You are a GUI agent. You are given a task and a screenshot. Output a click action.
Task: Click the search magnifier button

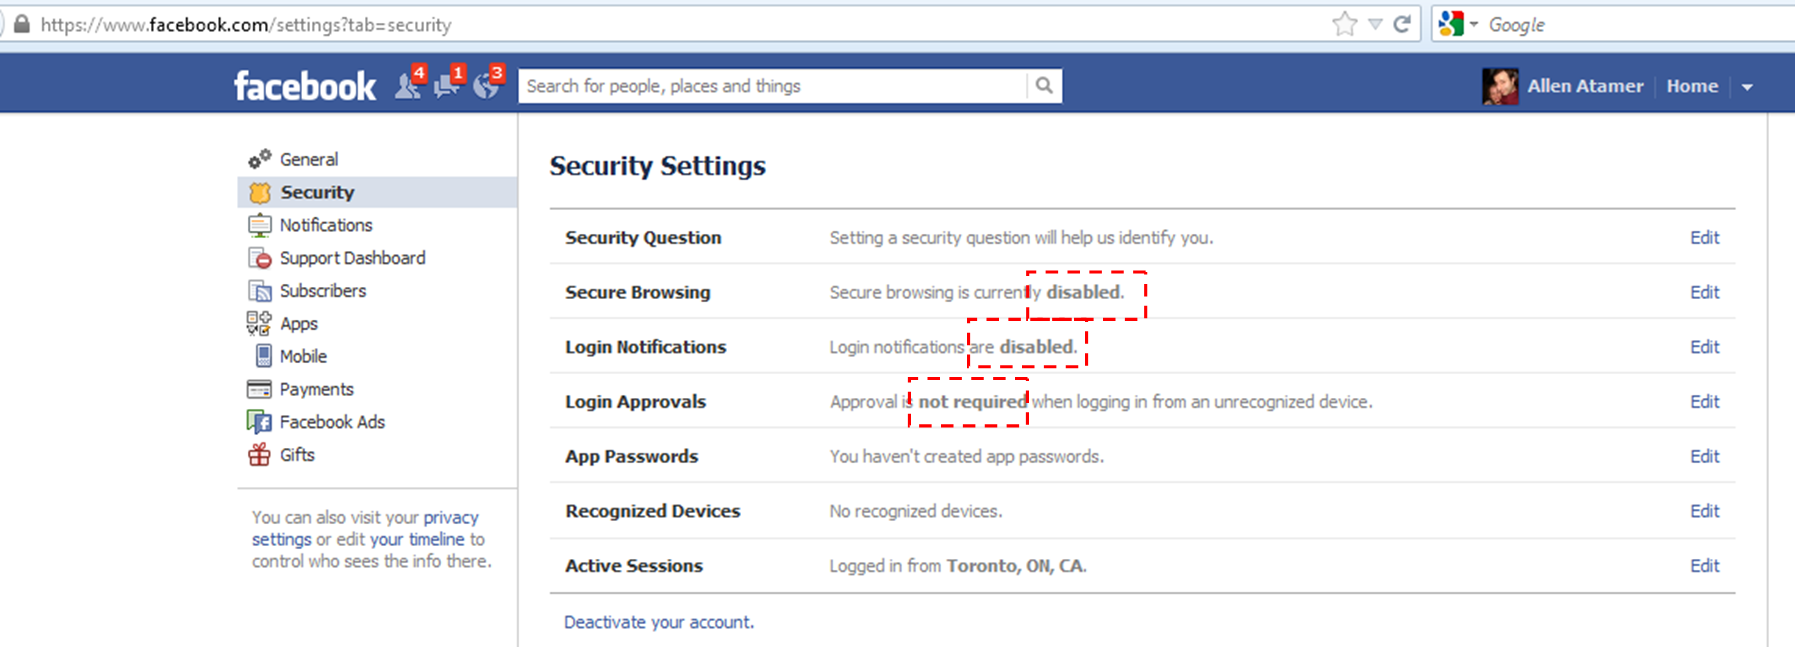(x=1044, y=86)
